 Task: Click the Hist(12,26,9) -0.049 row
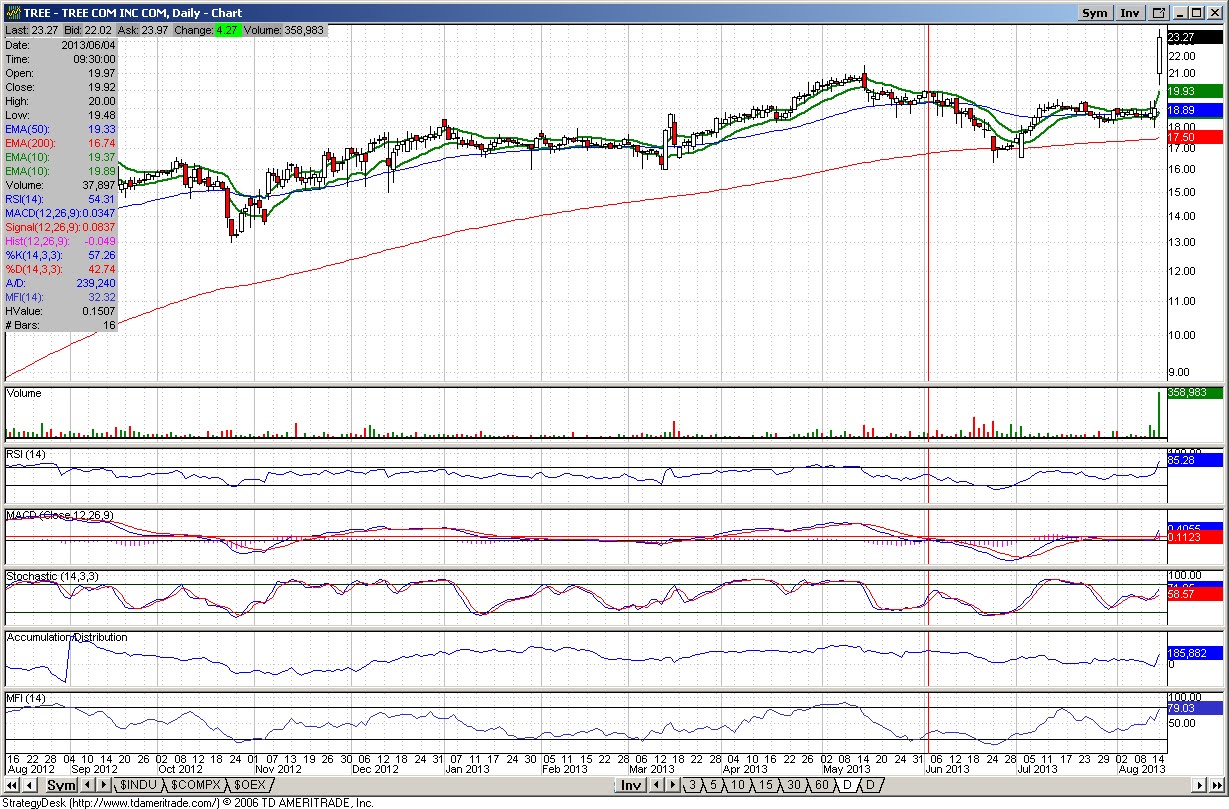click(61, 241)
